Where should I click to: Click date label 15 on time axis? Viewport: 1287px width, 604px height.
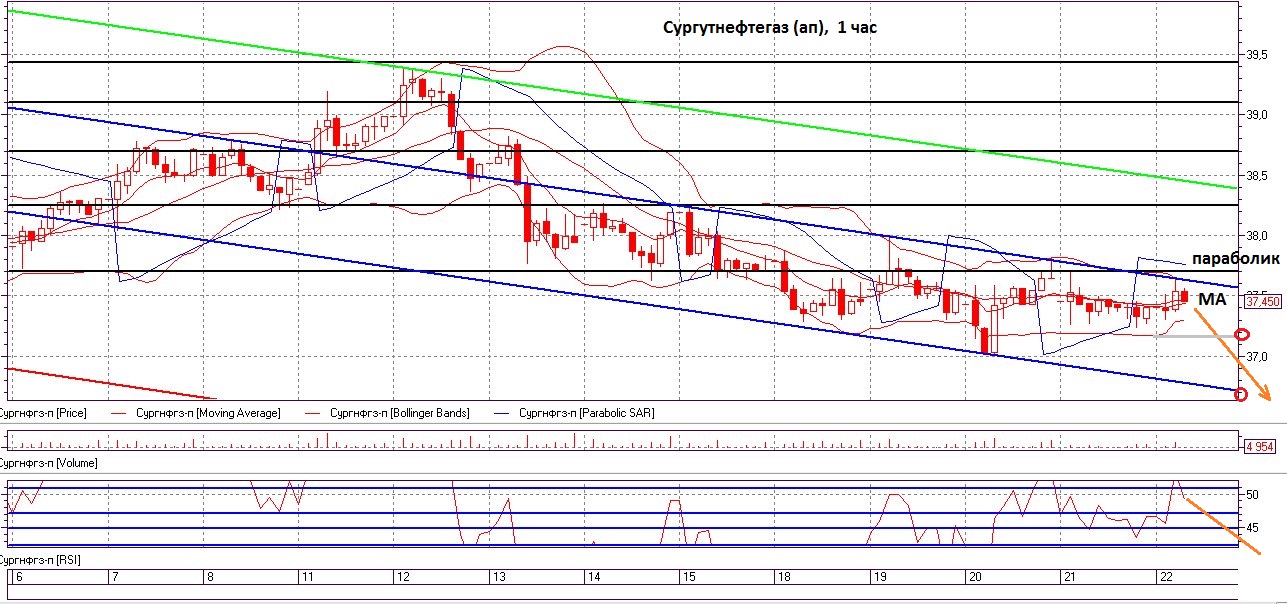pyautogui.click(x=688, y=577)
